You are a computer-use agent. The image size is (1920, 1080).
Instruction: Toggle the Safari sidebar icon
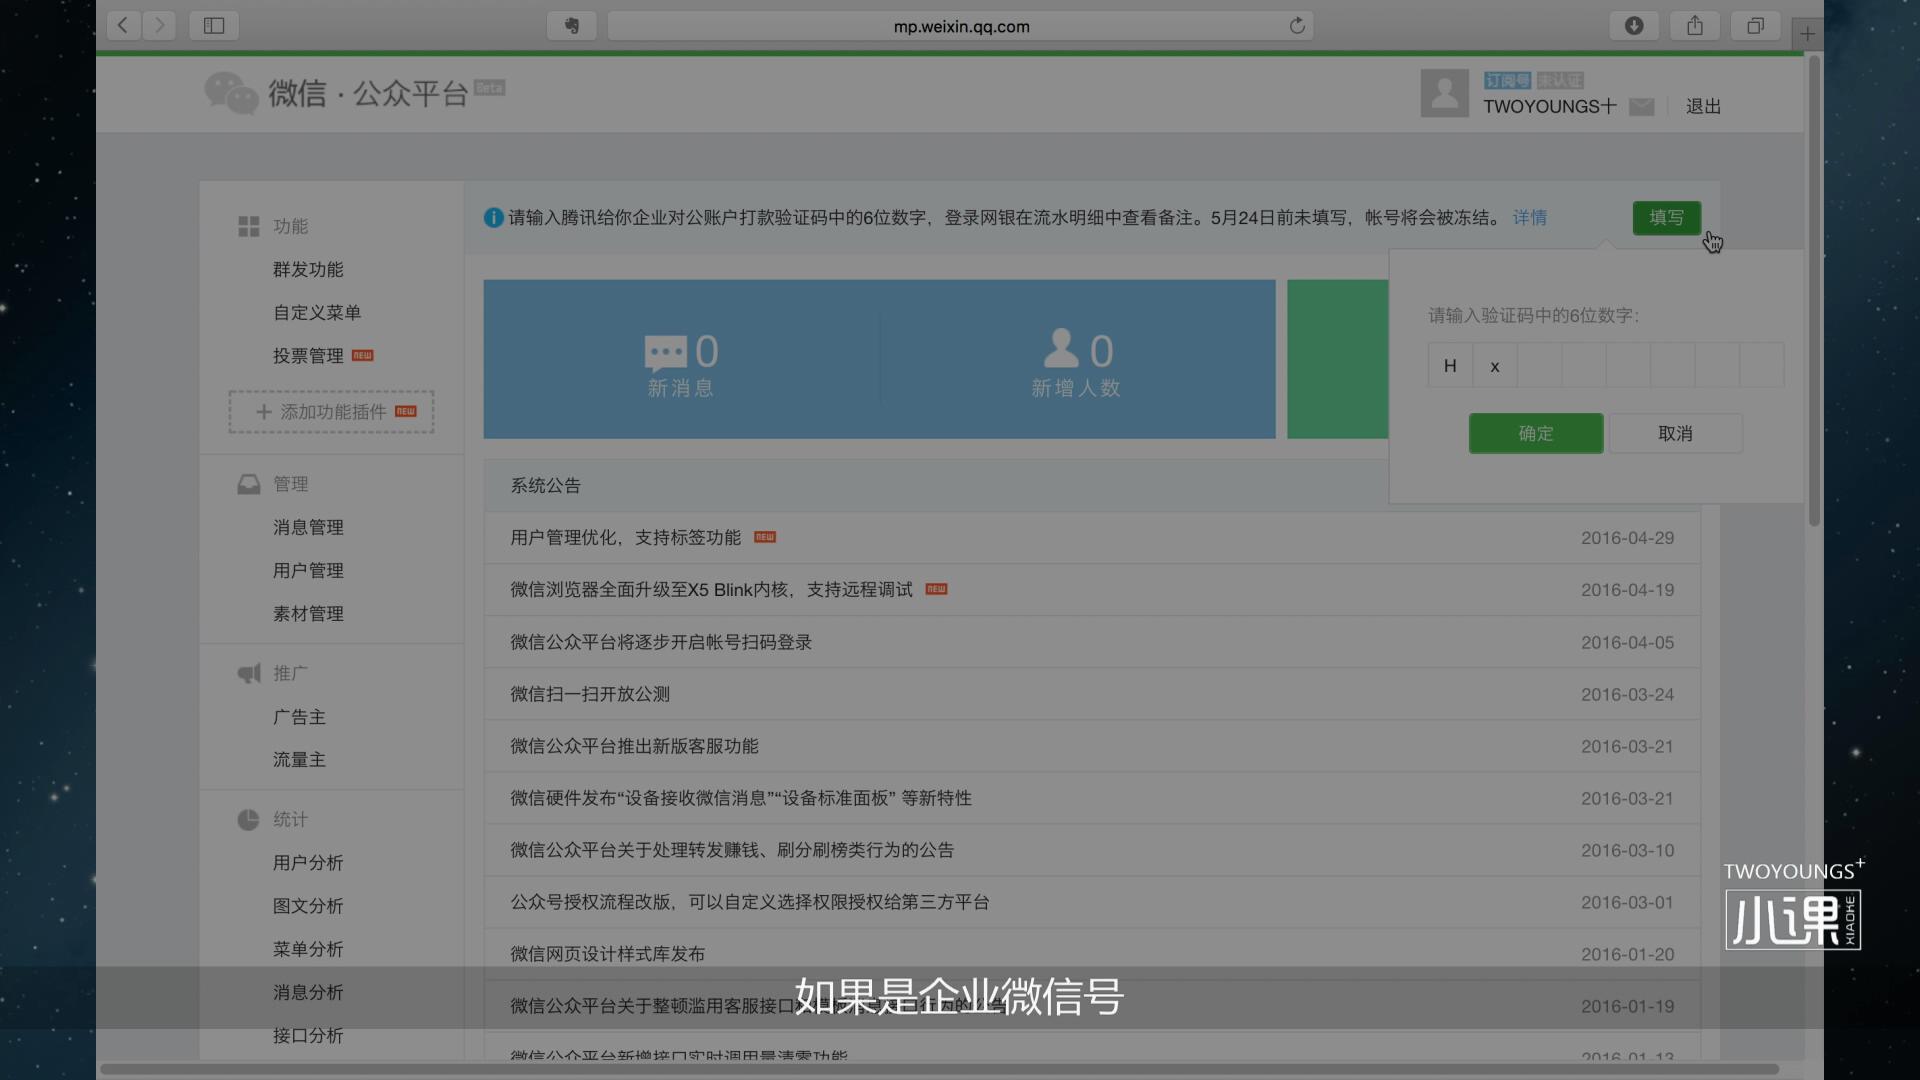click(x=213, y=25)
